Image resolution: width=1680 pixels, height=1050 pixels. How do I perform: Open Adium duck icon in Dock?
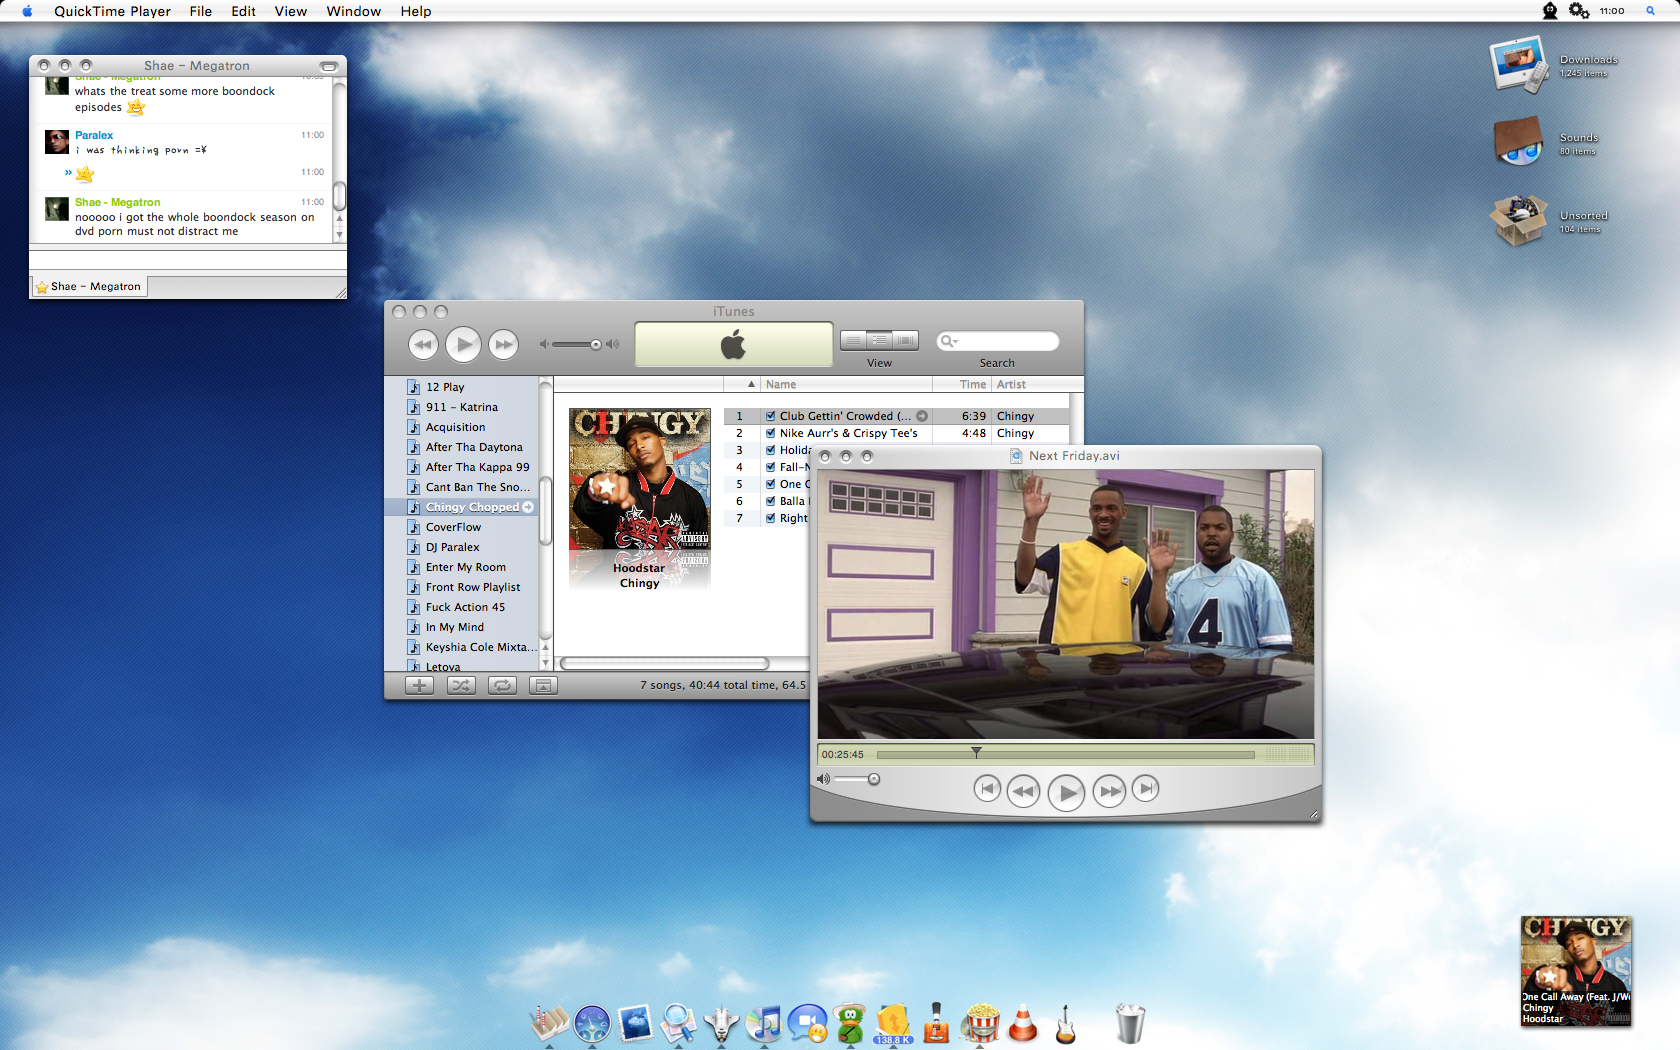pos(850,1023)
